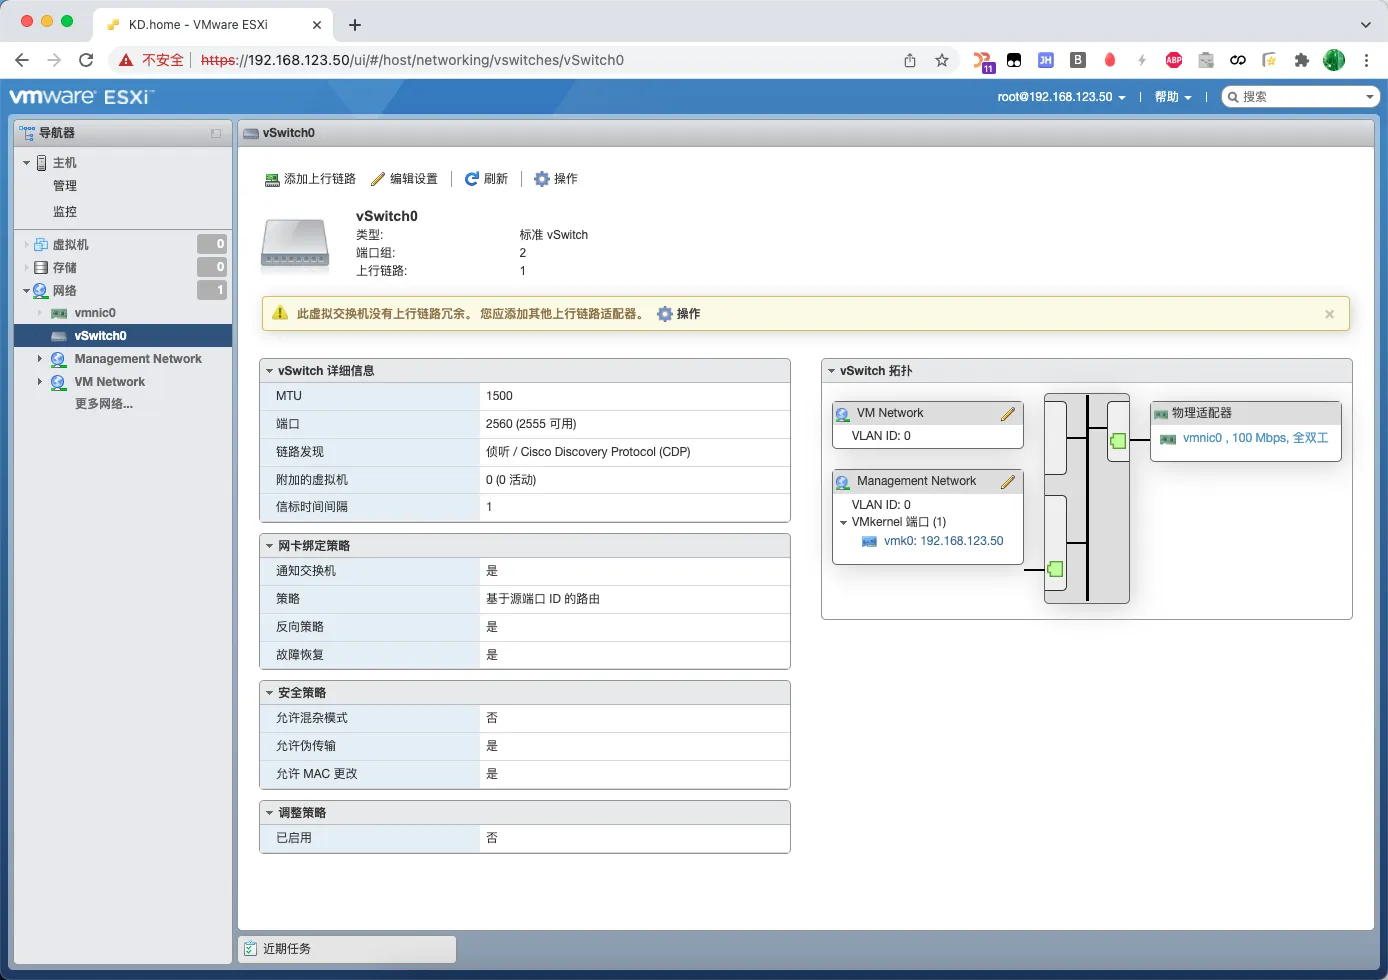Click More networks (更多网络...) link

click(104, 404)
